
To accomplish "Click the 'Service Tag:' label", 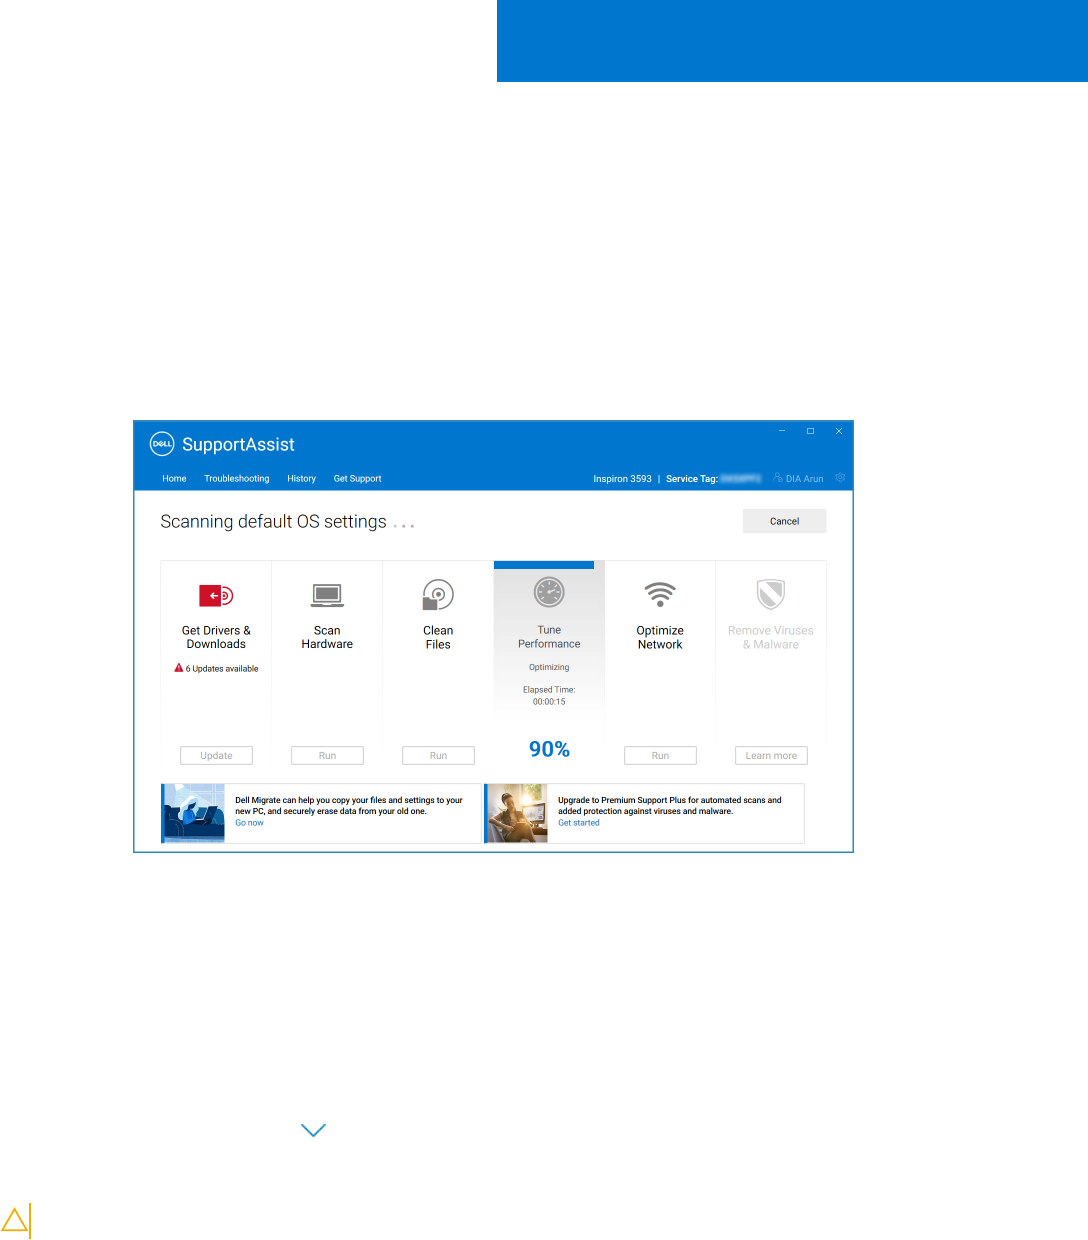I will pyautogui.click(x=692, y=479).
